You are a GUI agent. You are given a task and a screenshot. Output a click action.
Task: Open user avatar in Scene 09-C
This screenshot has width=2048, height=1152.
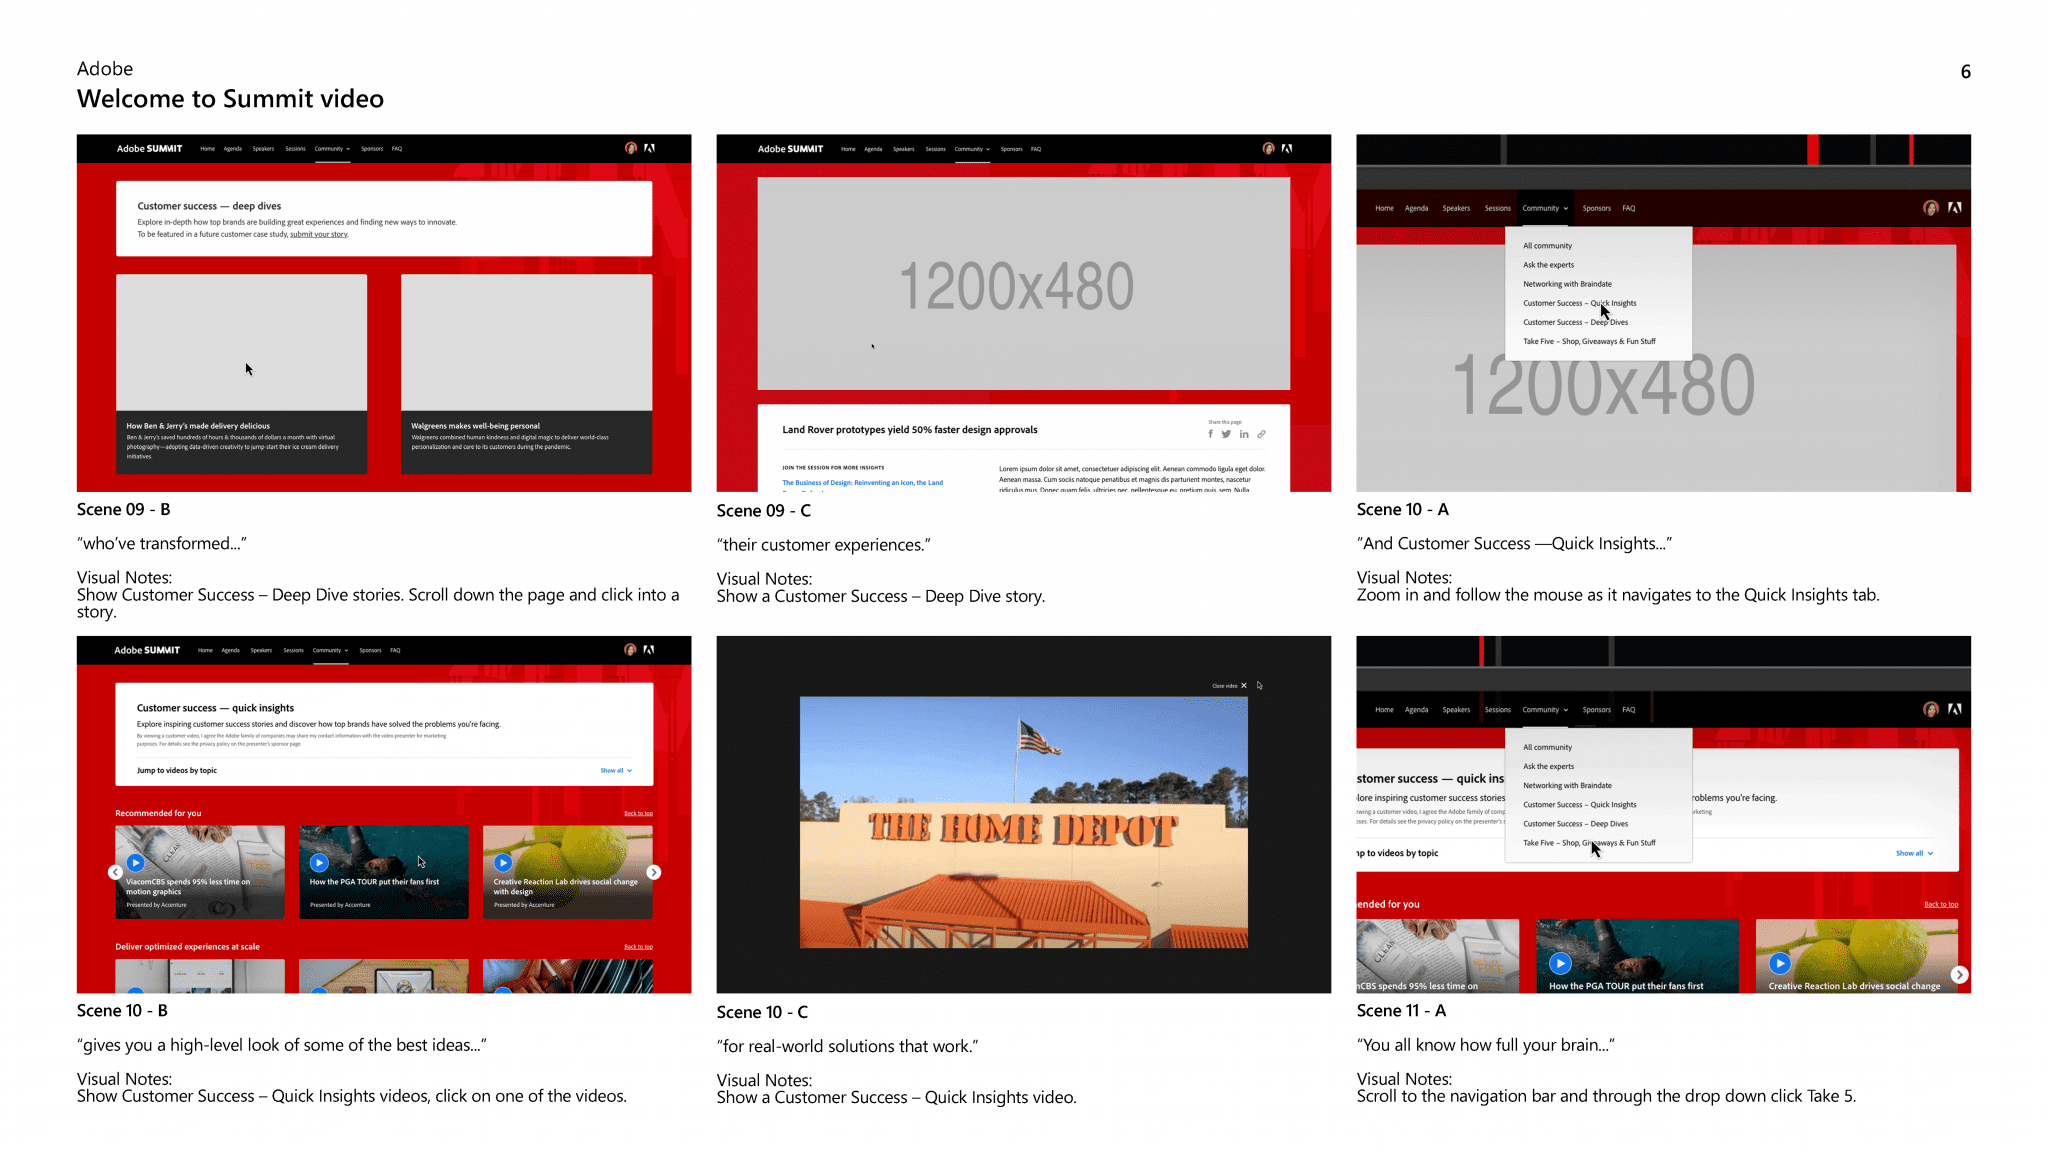1269,148
